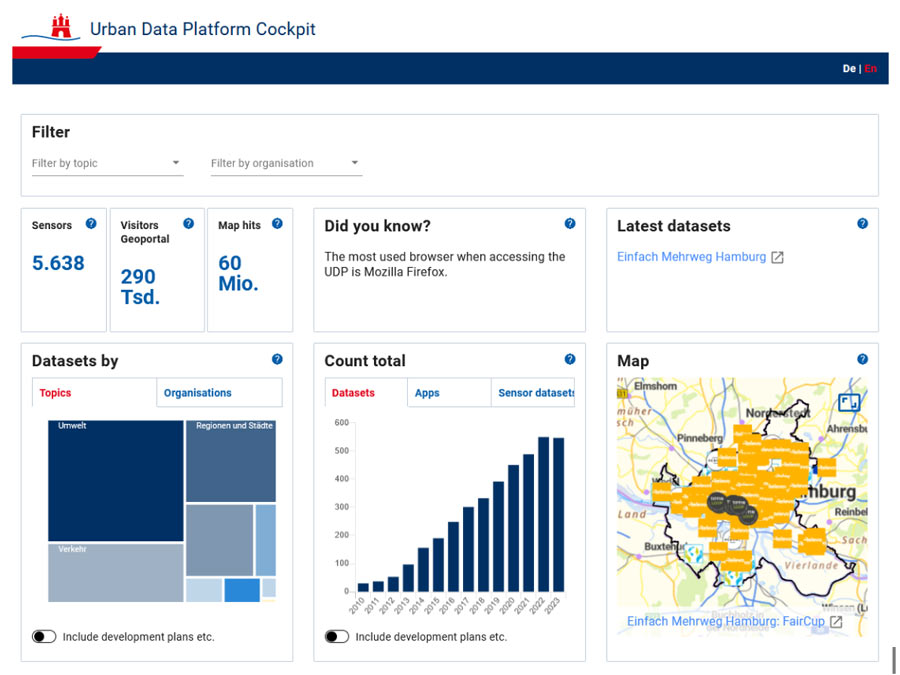Click the 2023 bar in the chart
900x675 pixels.
coord(558,515)
